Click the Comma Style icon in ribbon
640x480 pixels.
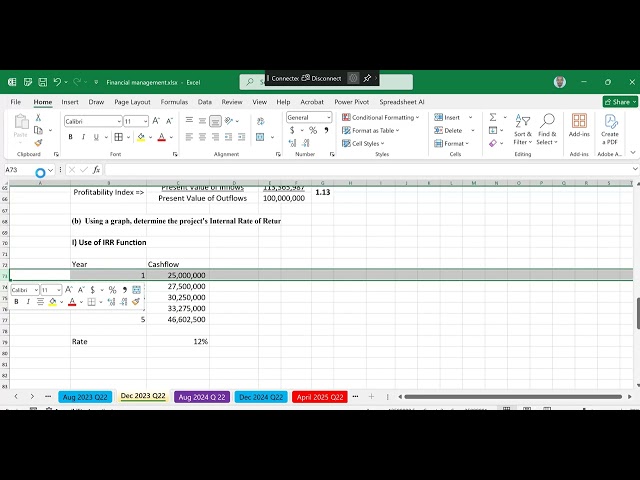pyautogui.click(x=326, y=130)
